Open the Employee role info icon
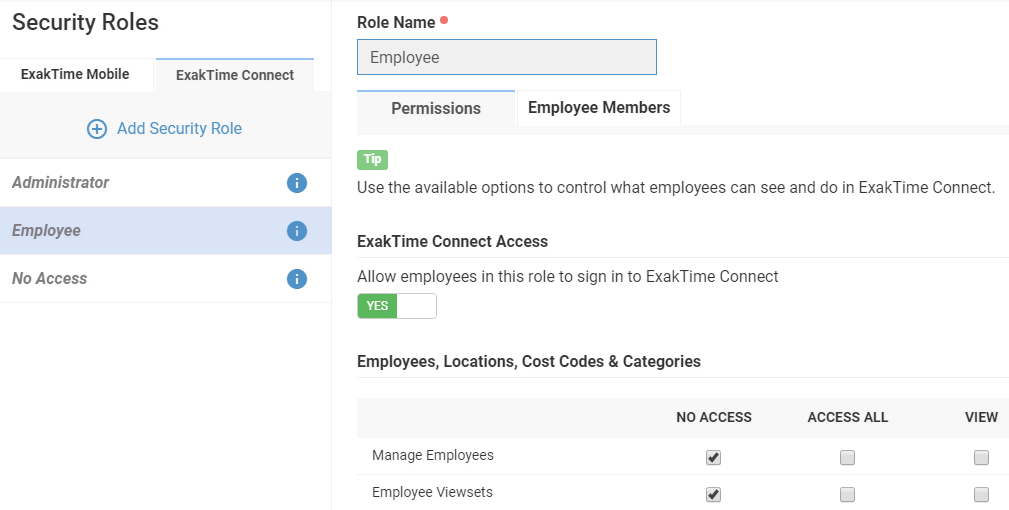 tap(297, 231)
